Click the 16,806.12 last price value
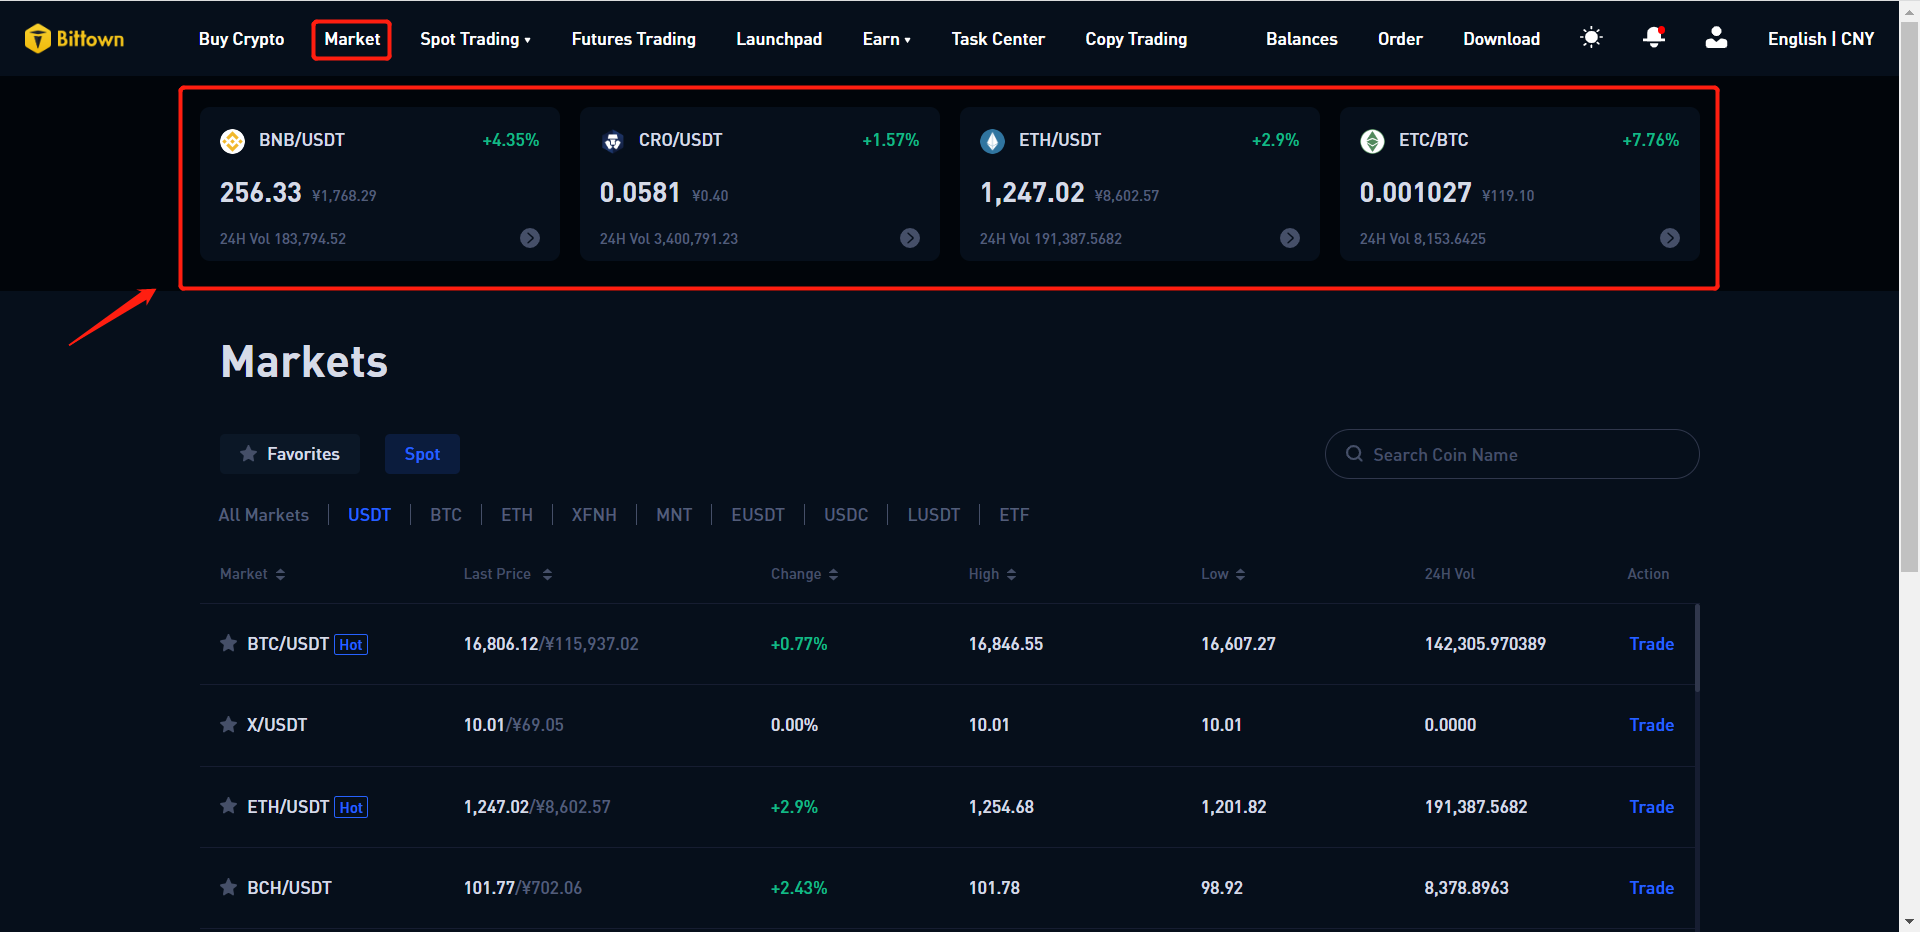This screenshot has height=932, width=1920. [x=501, y=644]
